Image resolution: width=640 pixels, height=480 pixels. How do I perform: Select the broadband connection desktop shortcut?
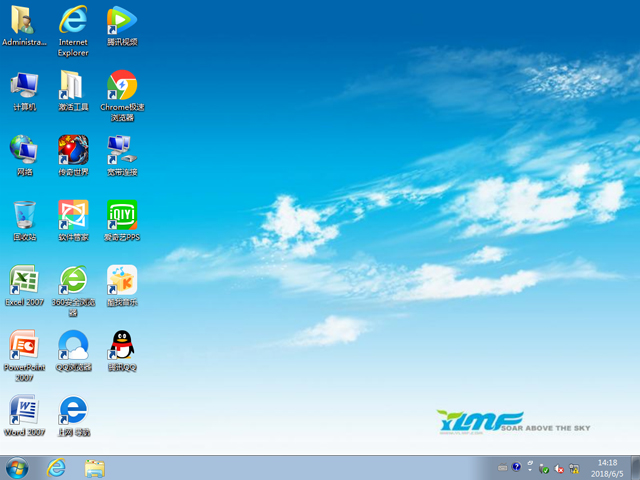(122, 150)
